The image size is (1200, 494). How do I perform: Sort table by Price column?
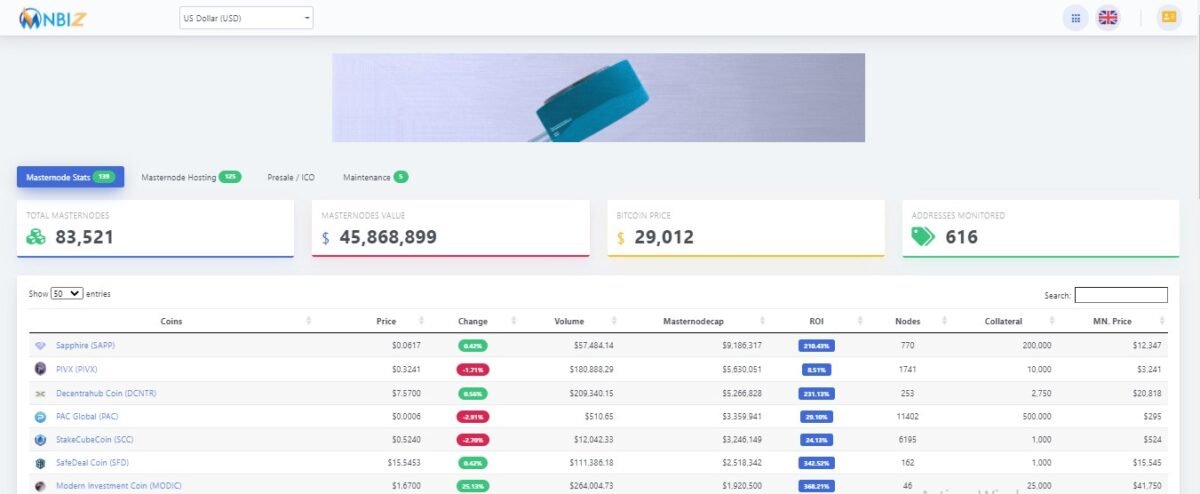(x=386, y=321)
